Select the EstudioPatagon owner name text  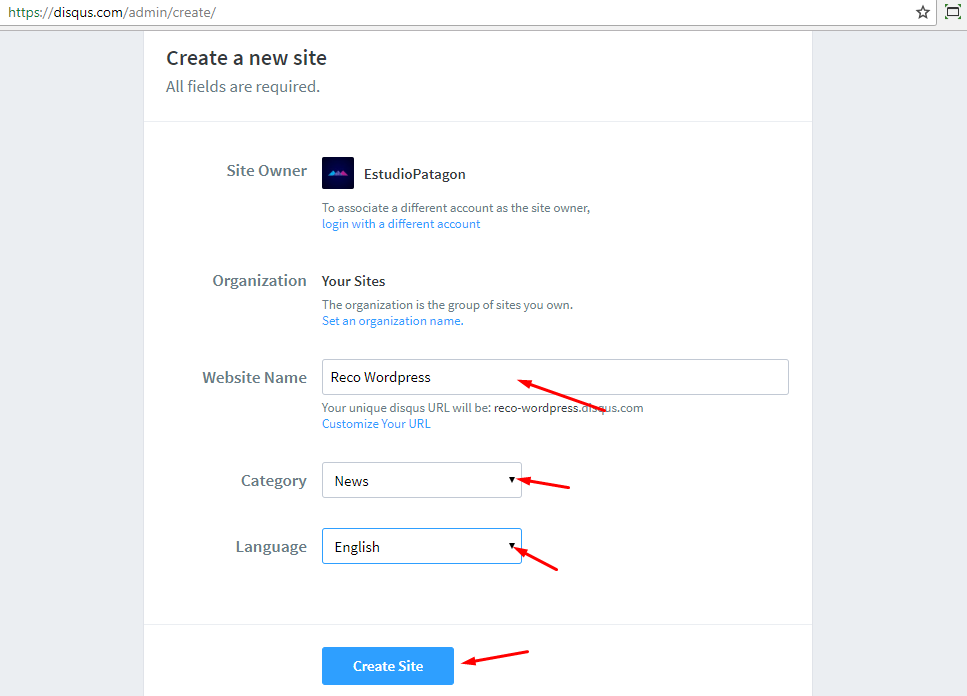click(x=414, y=174)
